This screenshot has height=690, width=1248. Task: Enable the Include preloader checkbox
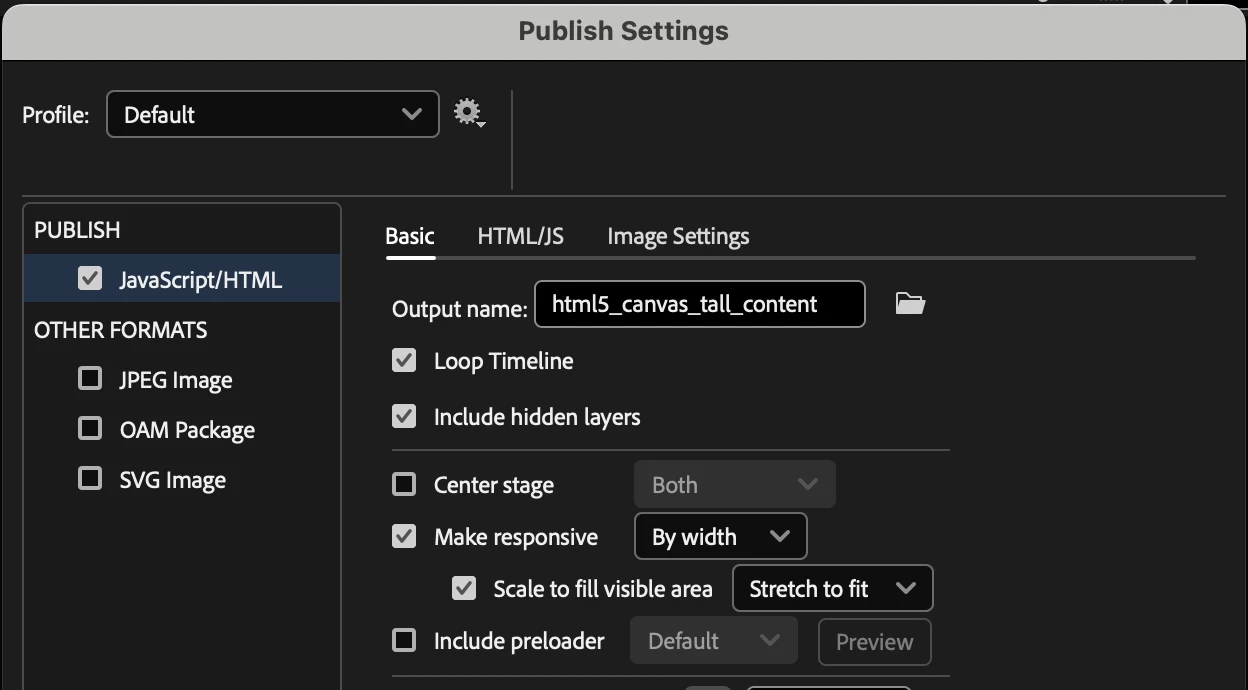pos(404,640)
